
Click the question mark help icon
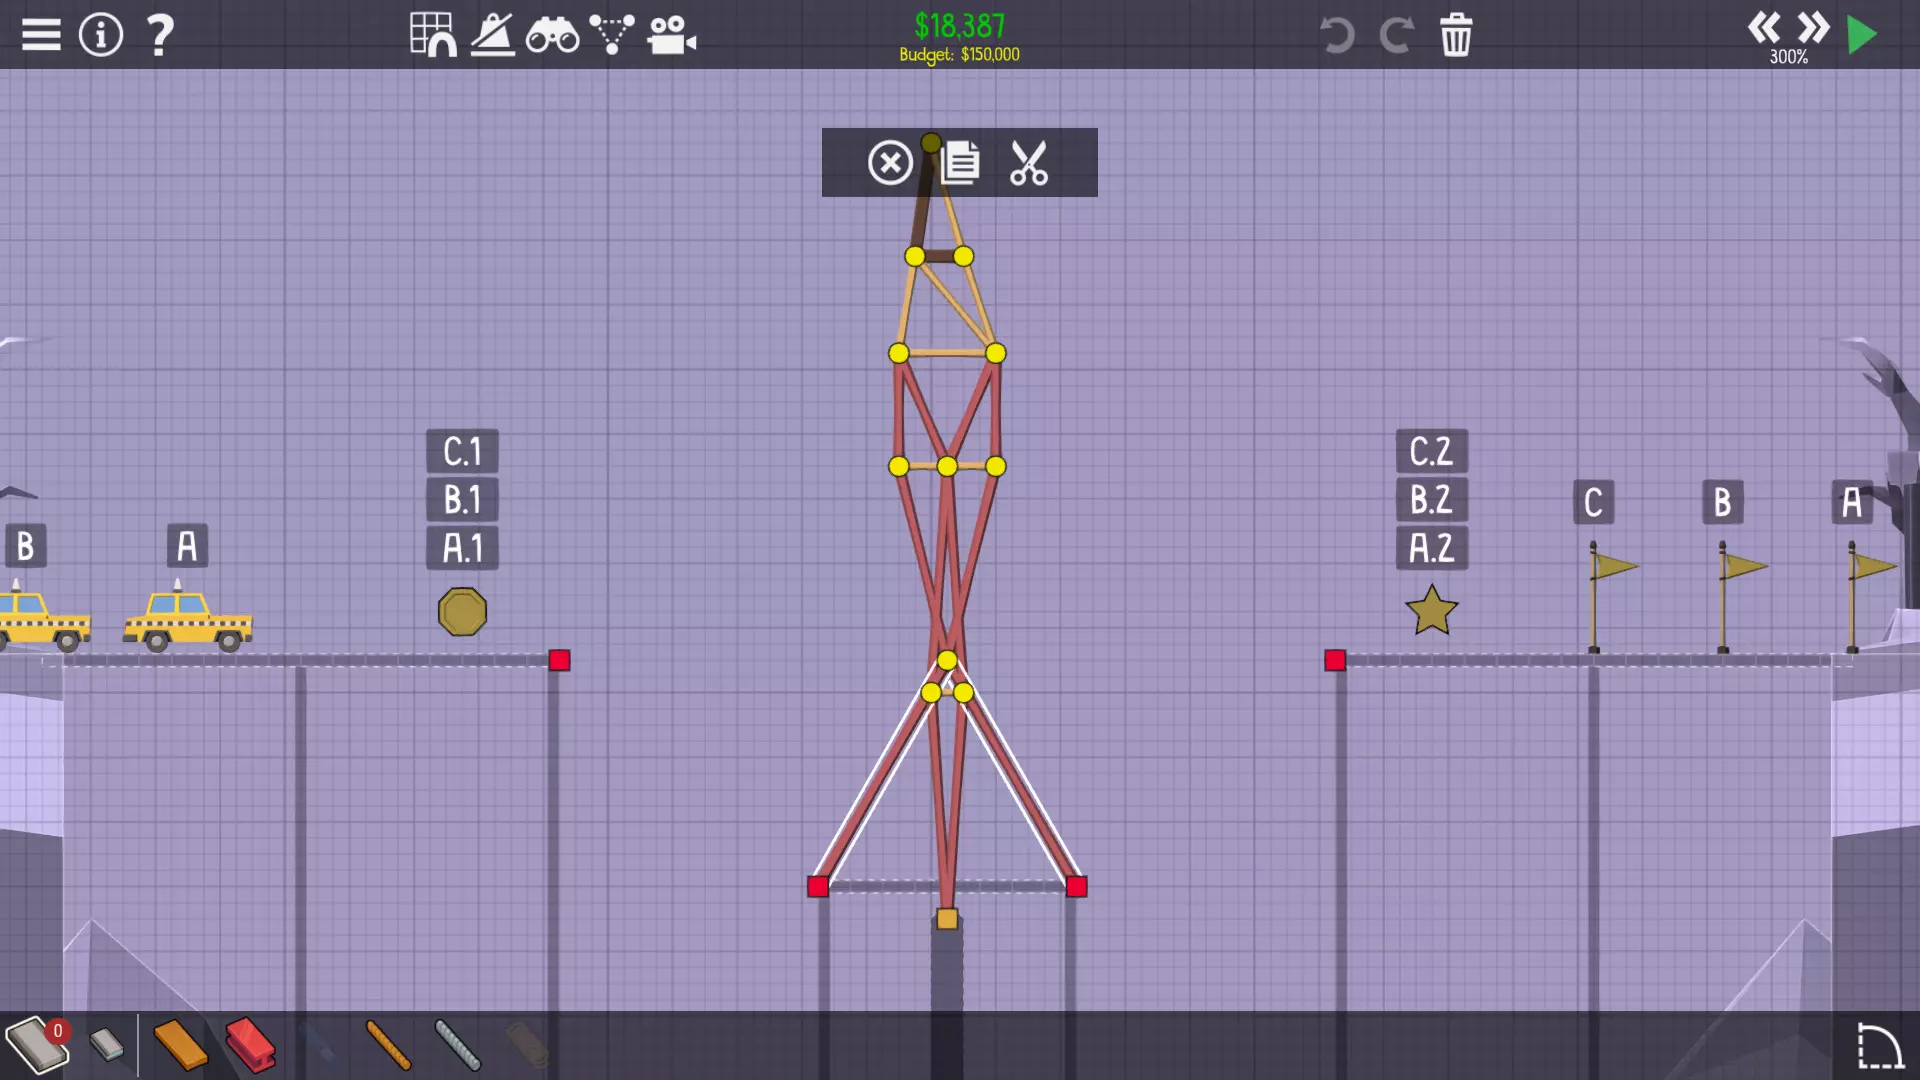(x=160, y=35)
